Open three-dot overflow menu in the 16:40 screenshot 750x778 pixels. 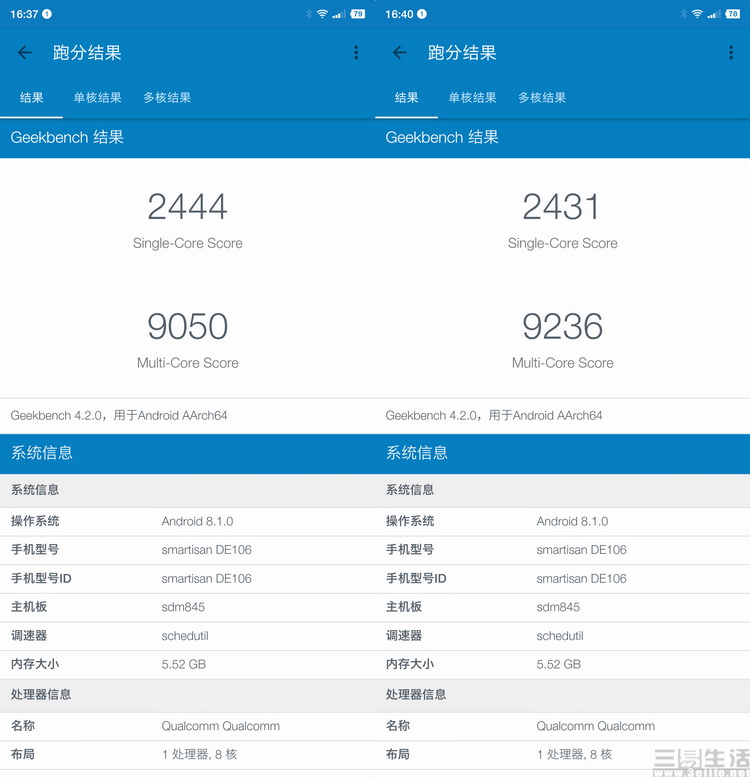click(x=731, y=53)
